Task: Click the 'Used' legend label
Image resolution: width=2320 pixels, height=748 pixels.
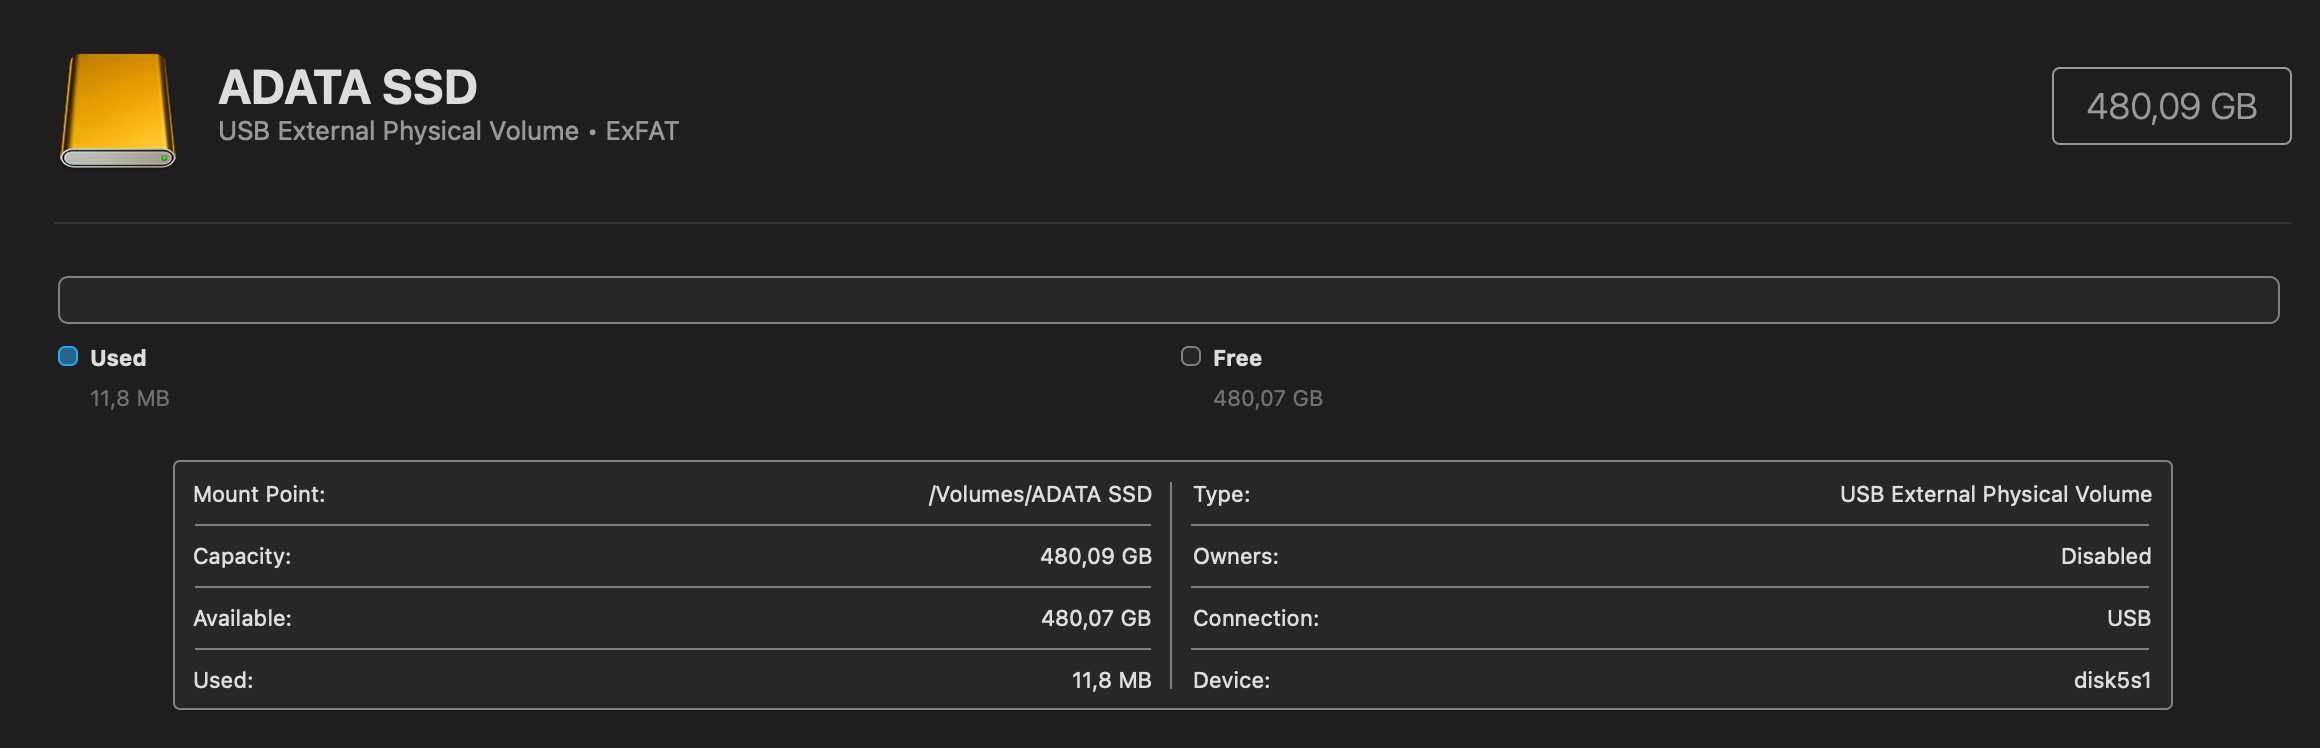Action: point(118,358)
